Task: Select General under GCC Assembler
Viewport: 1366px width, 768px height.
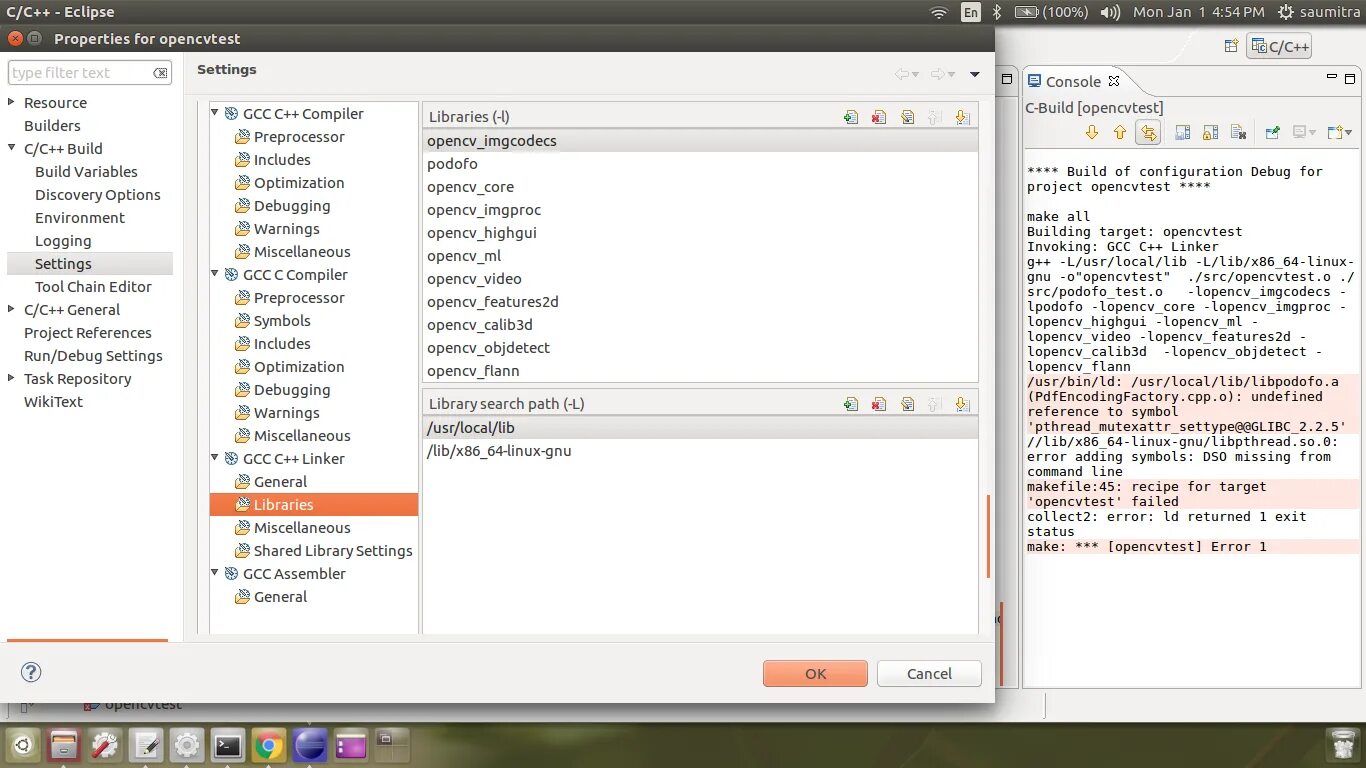Action: (x=280, y=597)
